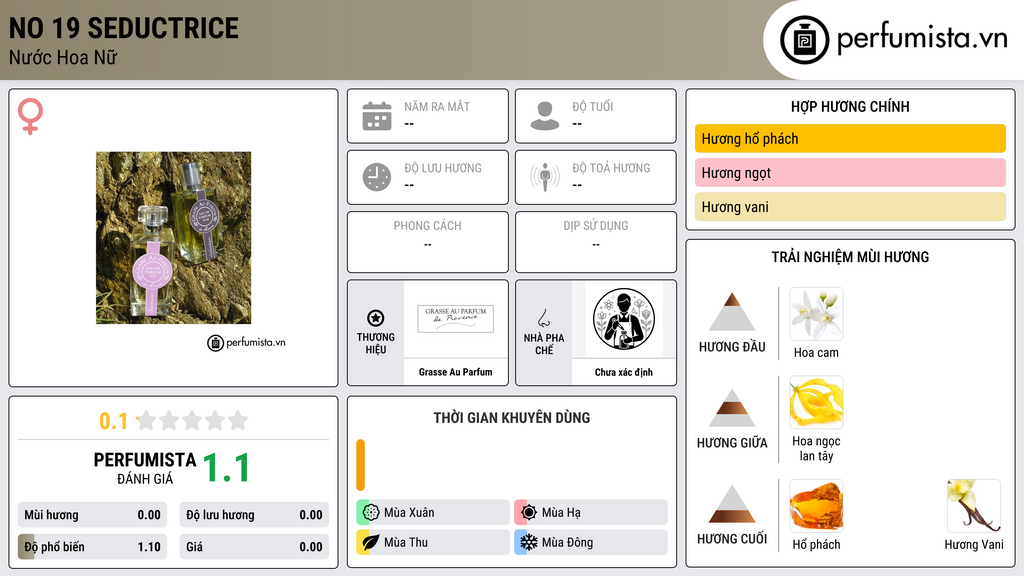Viewport: 1024px width, 576px height.
Task: Click the Grasse Au Parfum brand logo image
Action: click(456, 319)
